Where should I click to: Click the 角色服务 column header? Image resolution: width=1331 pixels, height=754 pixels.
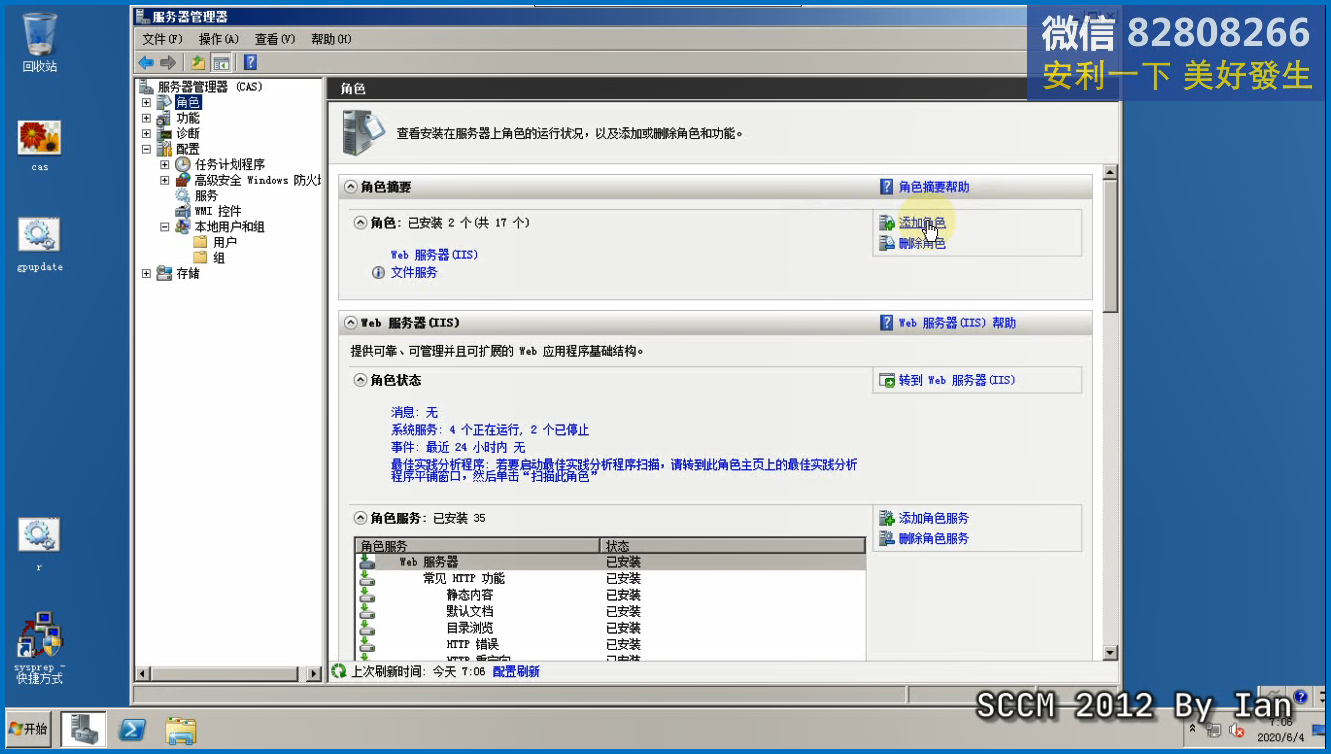pos(477,546)
